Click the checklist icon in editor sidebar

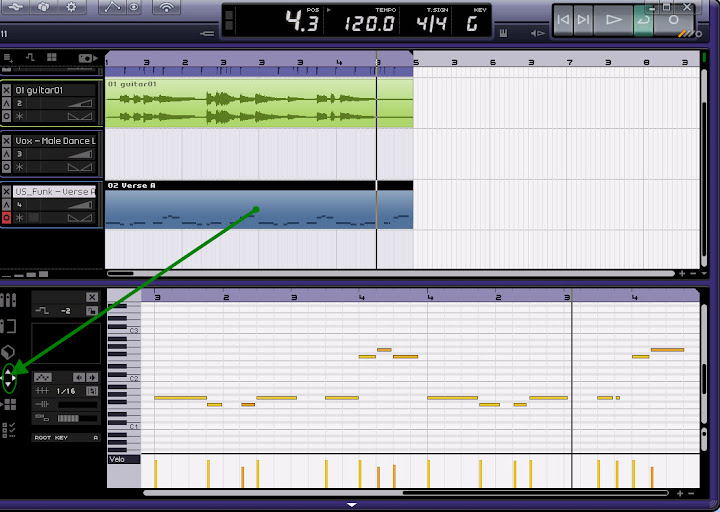click(9, 430)
